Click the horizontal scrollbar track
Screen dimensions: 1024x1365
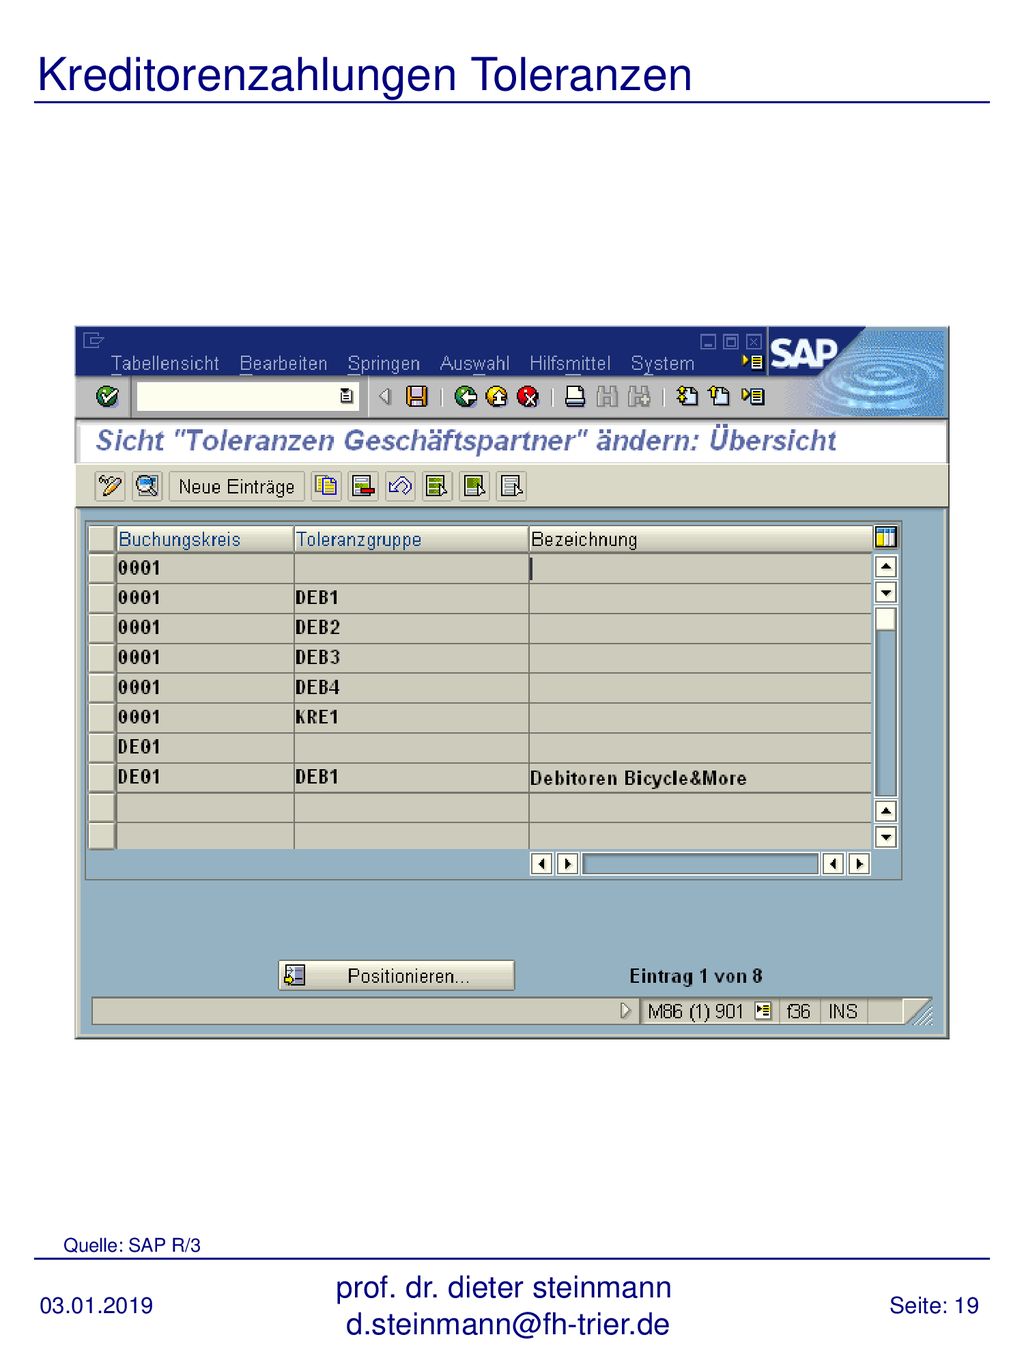[x=700, y=863]
